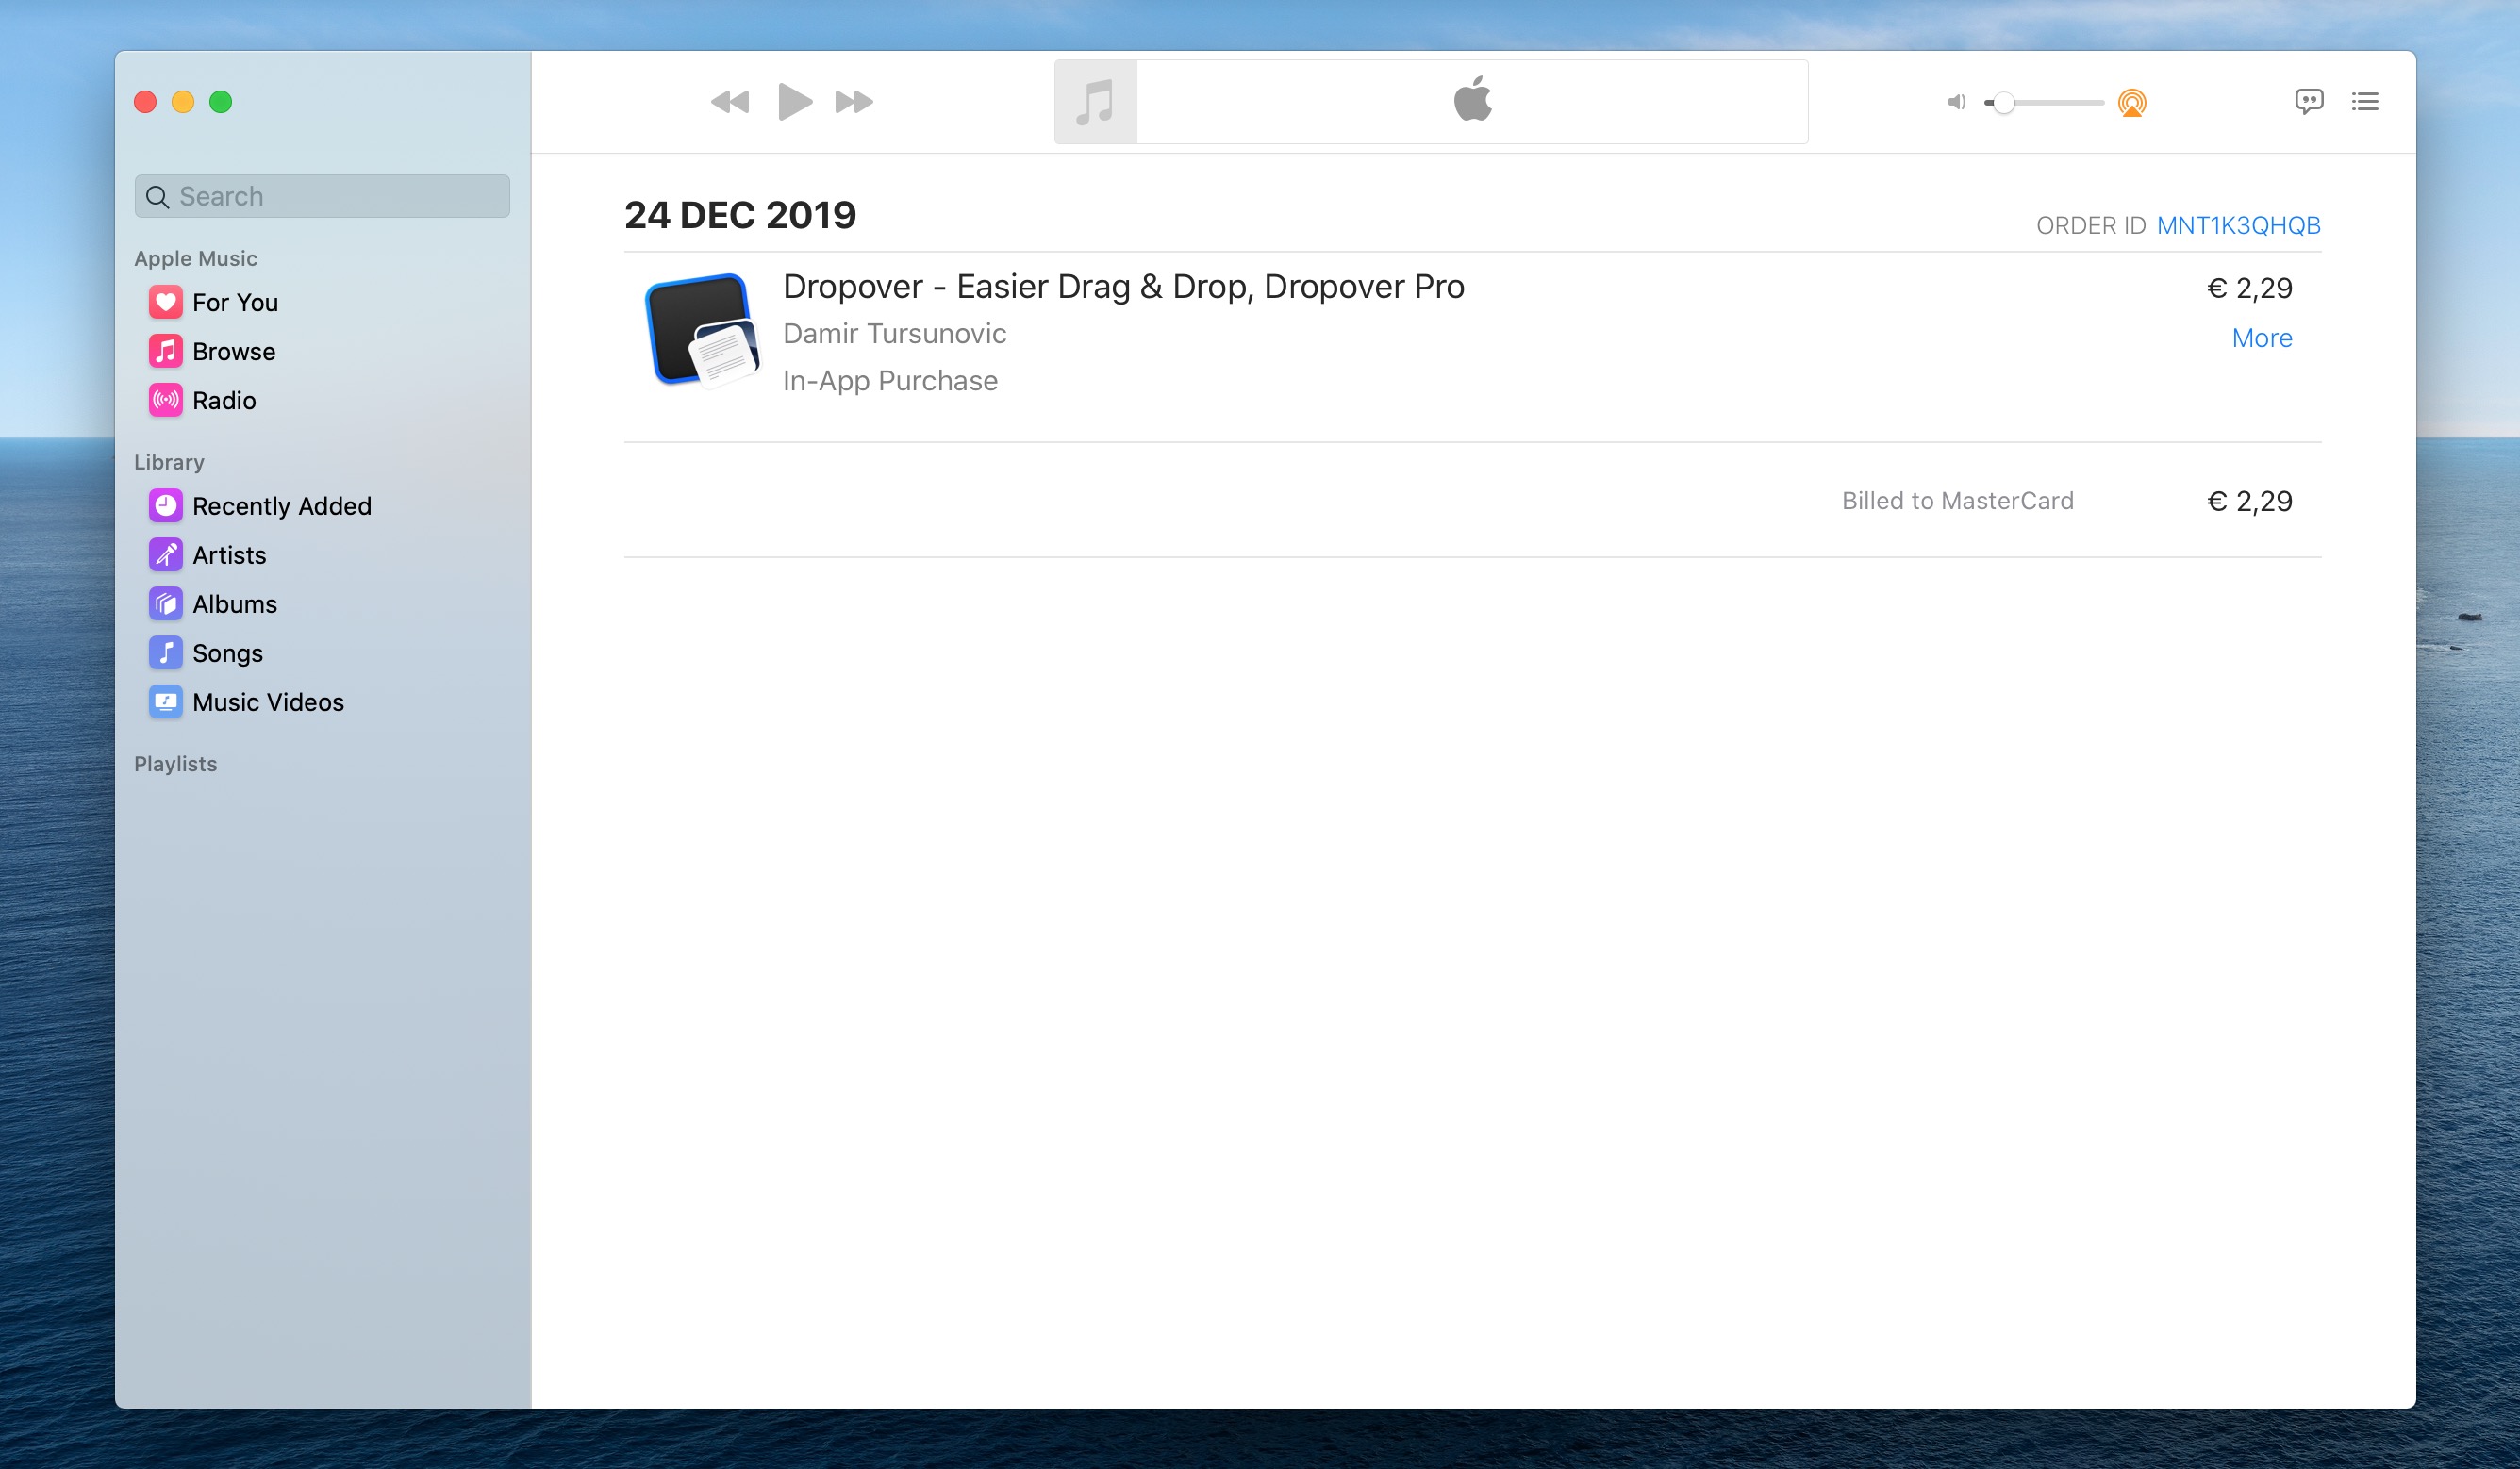Click the Artists microphone icon
Image resolution: width=2520 pixels, height=1469 pixels.
pyautogui.click(x=166, y=555)
